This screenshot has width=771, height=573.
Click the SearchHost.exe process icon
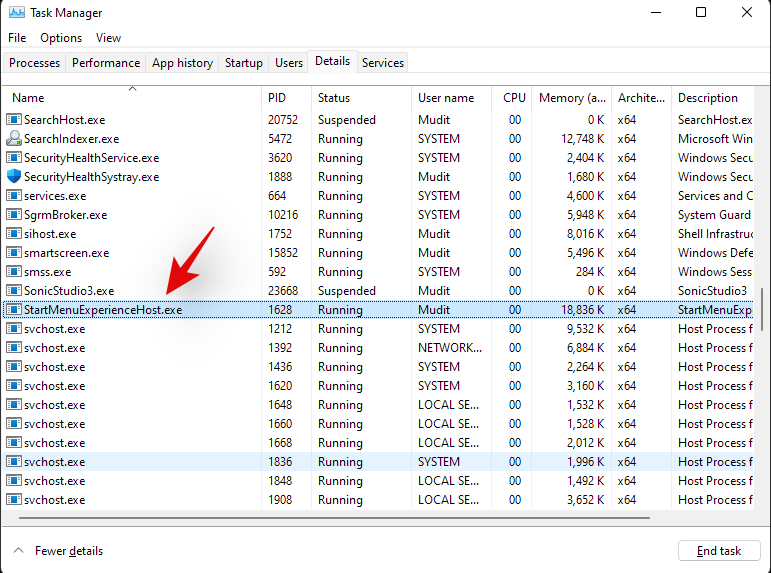point(14,120)
